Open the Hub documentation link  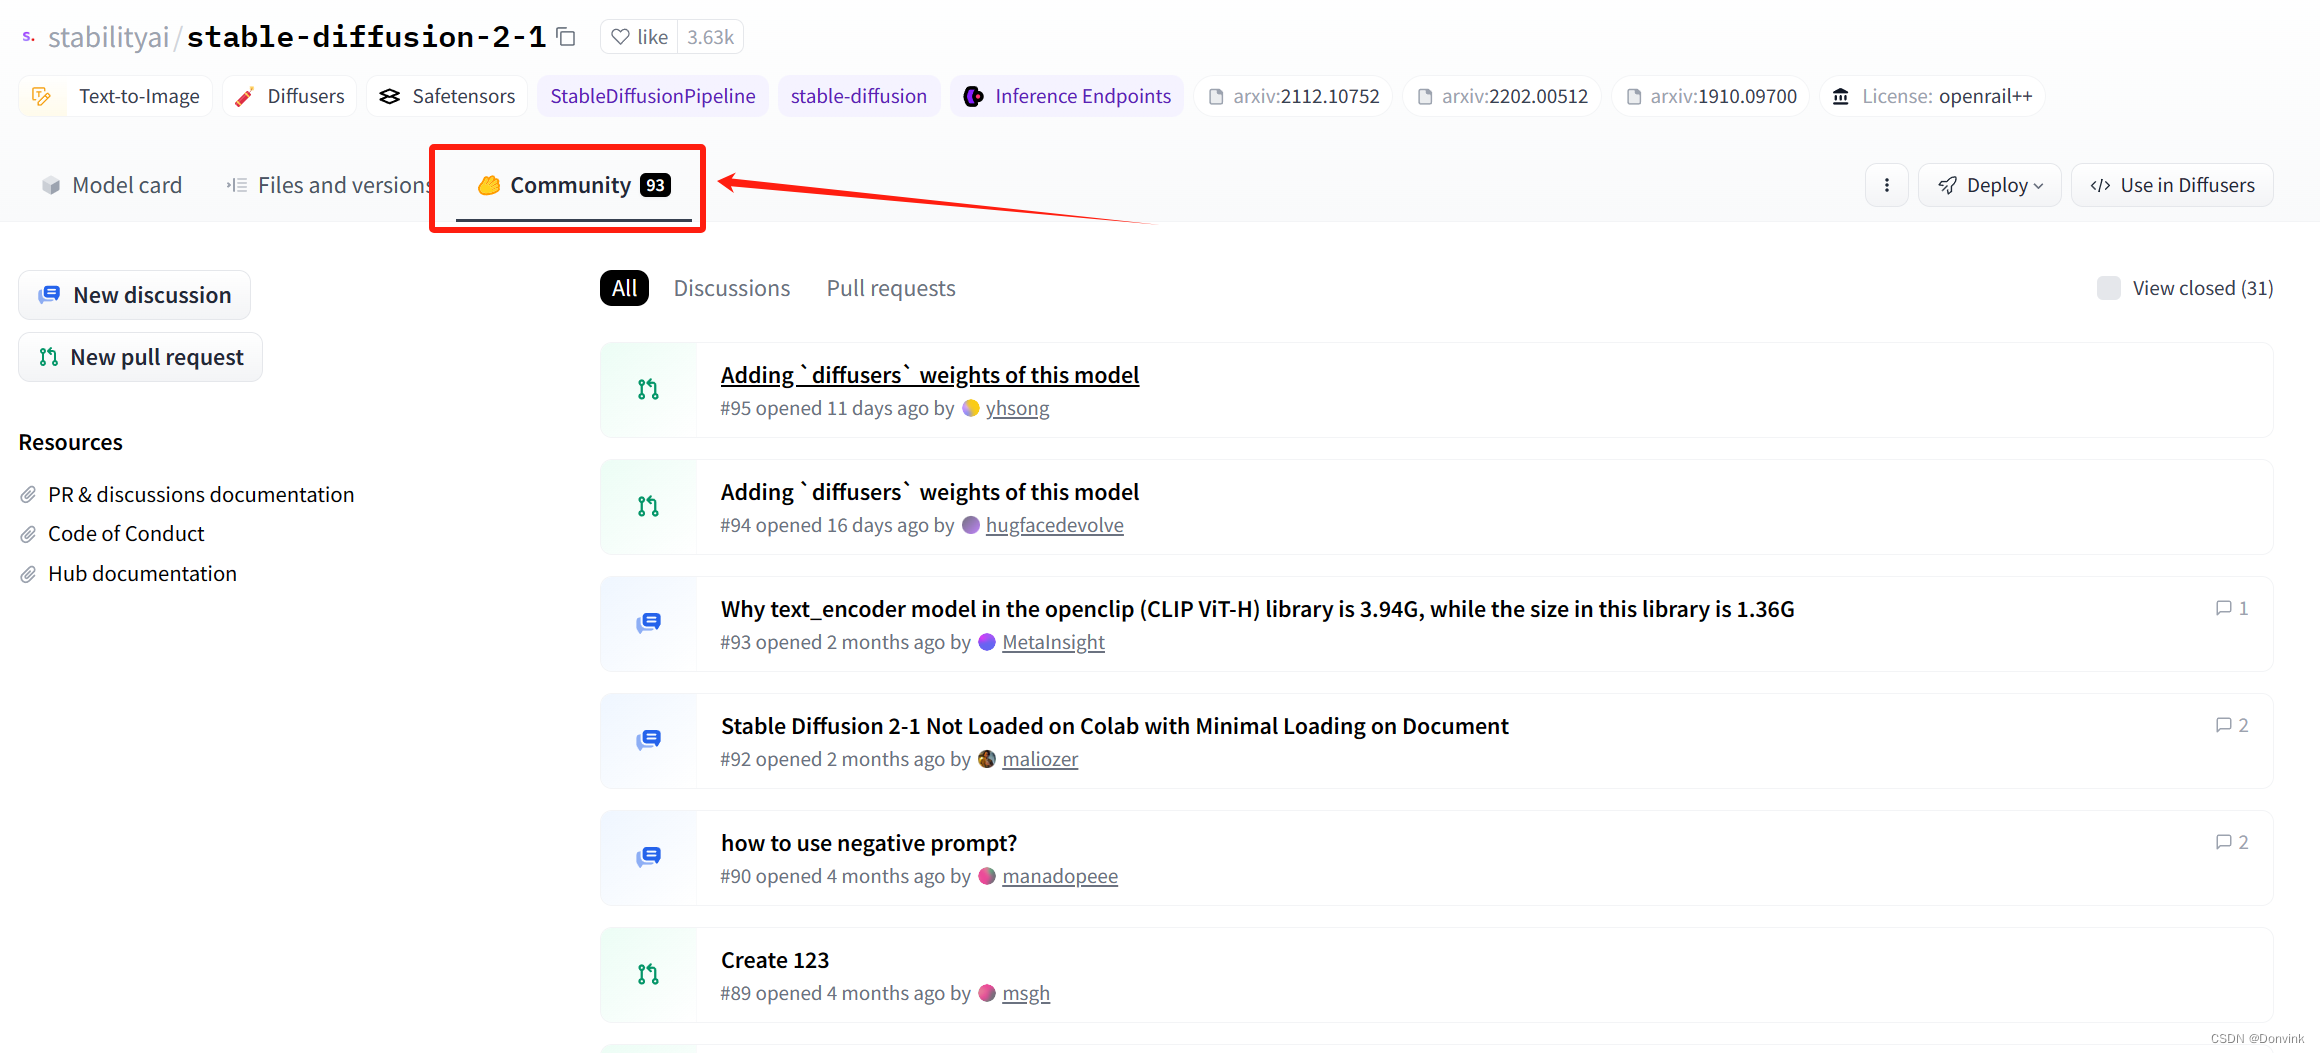click(142, 573)
